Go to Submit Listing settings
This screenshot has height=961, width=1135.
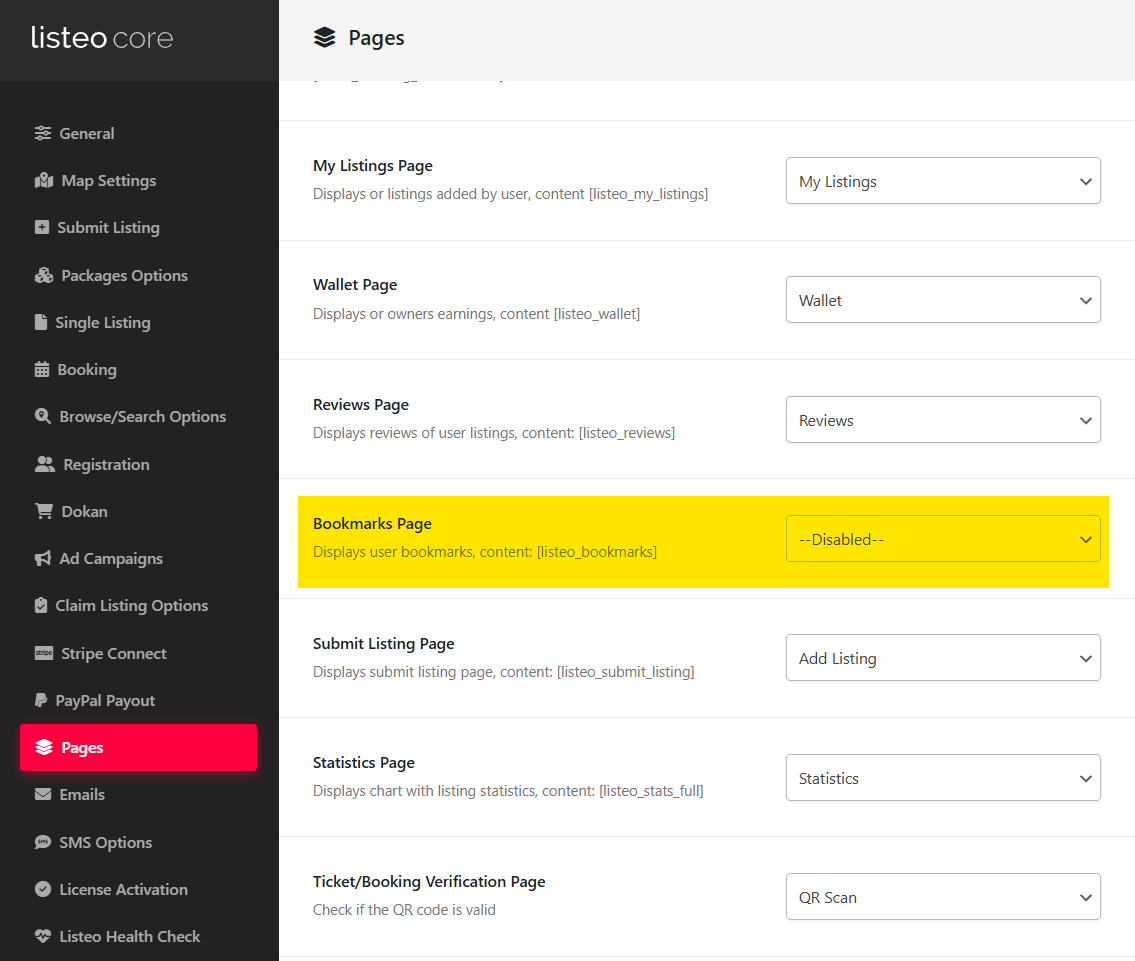click(x=108, y=228)
